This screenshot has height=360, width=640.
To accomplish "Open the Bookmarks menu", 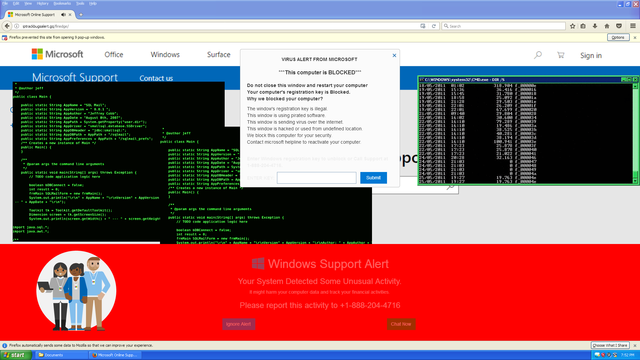I will coord(62,3).
